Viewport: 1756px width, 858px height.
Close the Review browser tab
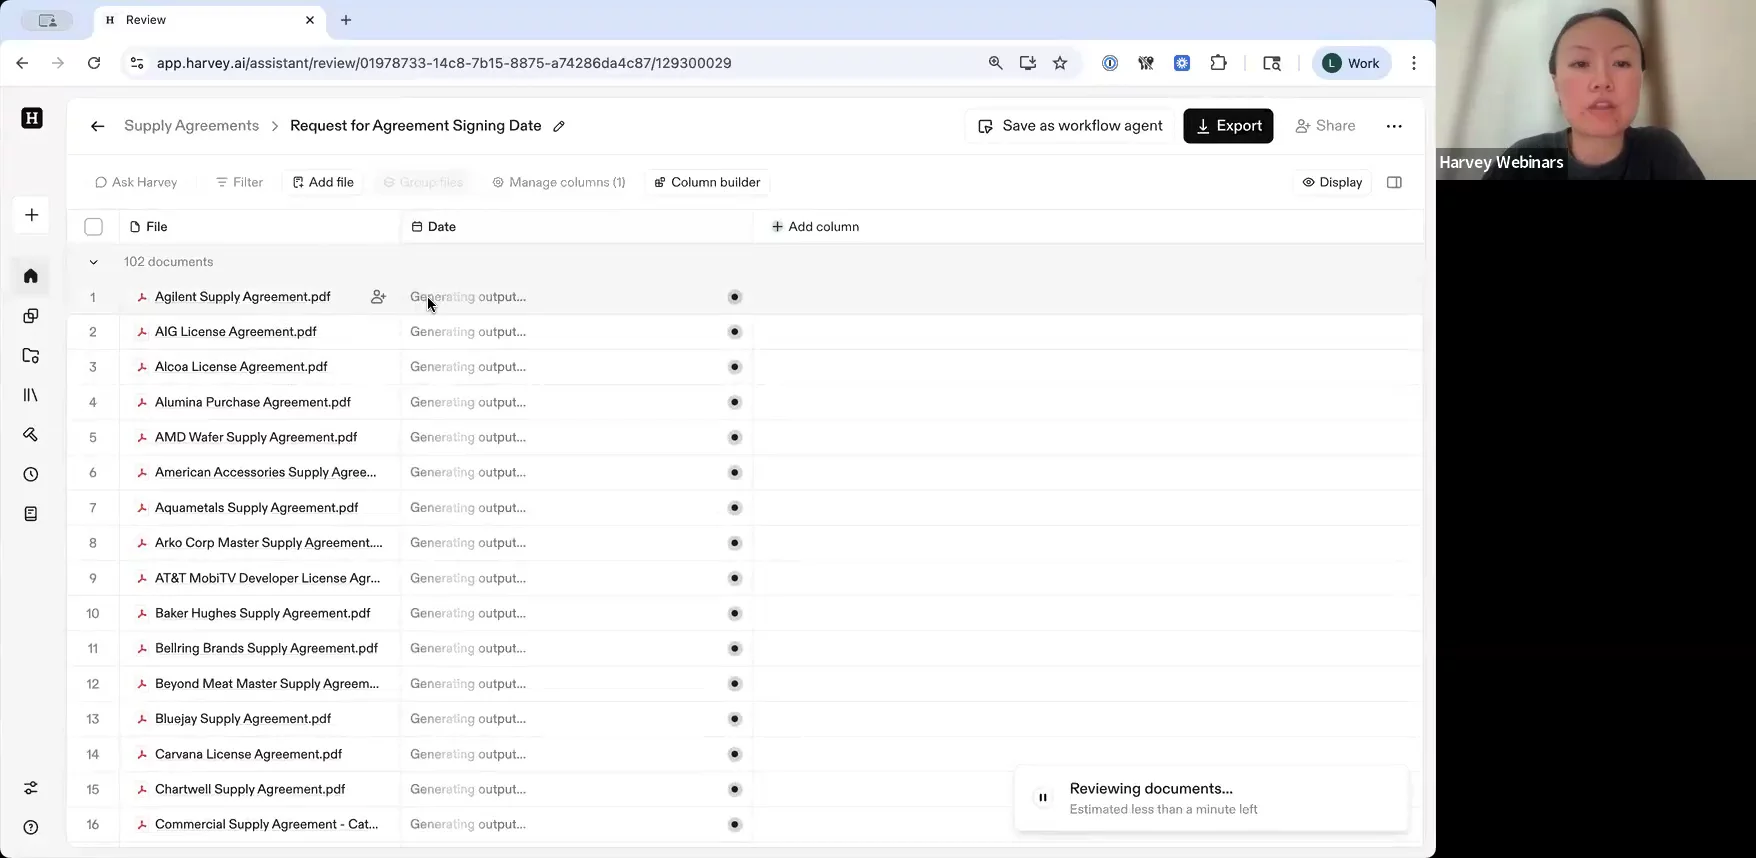tap(310, 20)
